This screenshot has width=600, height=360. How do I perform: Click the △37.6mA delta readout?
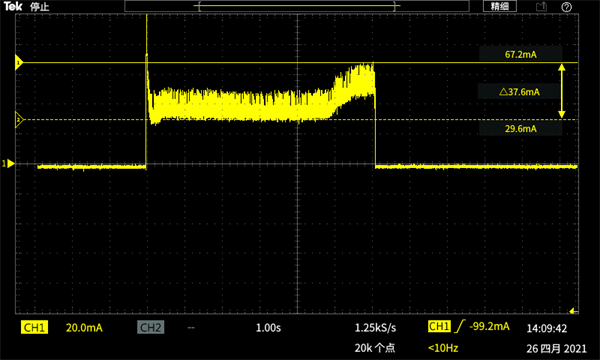(519, 92)
